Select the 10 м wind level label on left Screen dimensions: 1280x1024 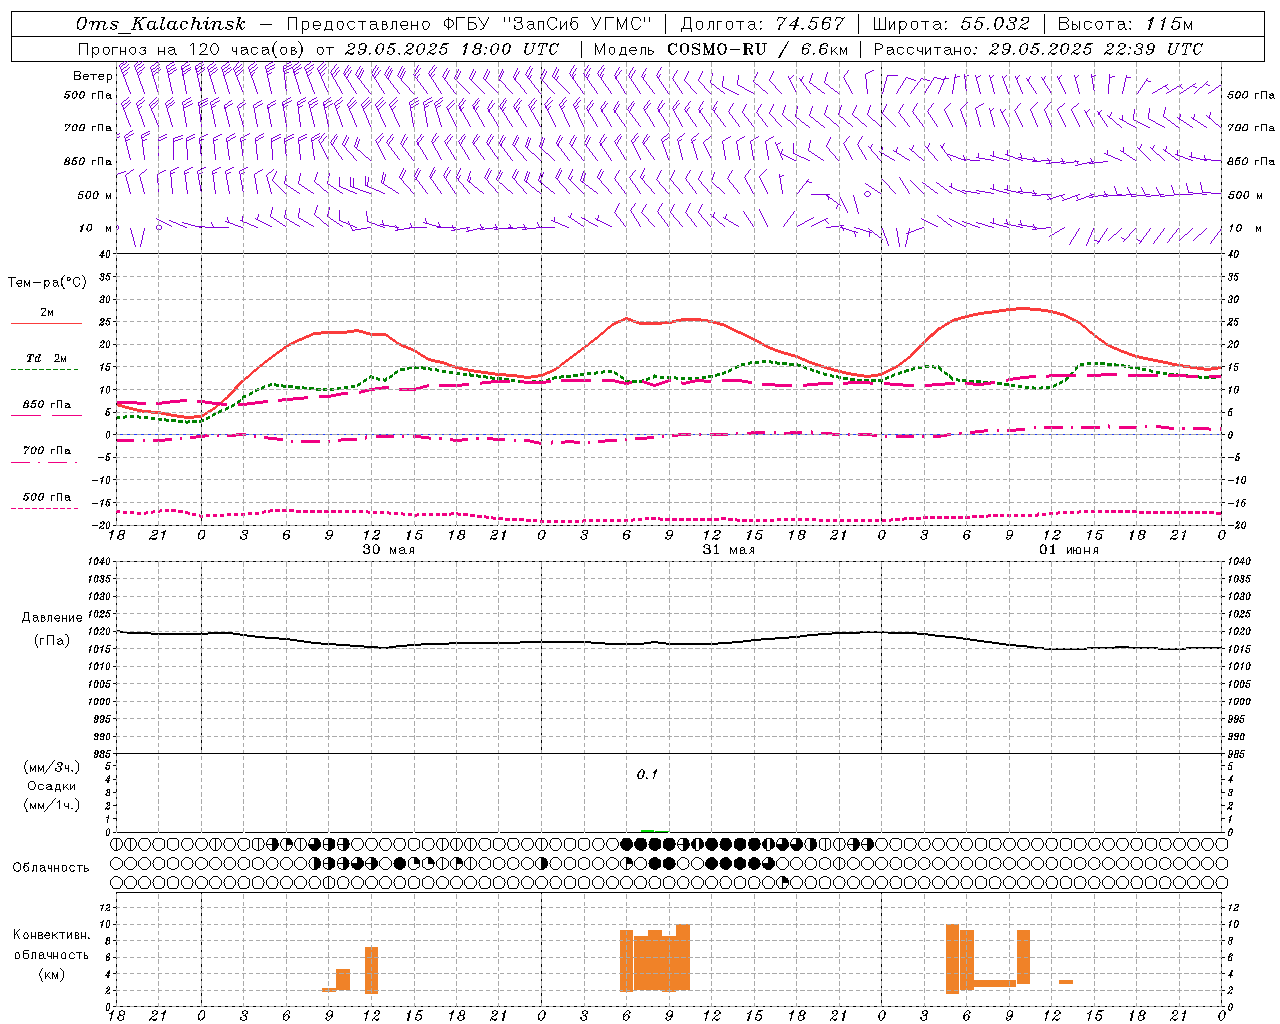(96, 228)
